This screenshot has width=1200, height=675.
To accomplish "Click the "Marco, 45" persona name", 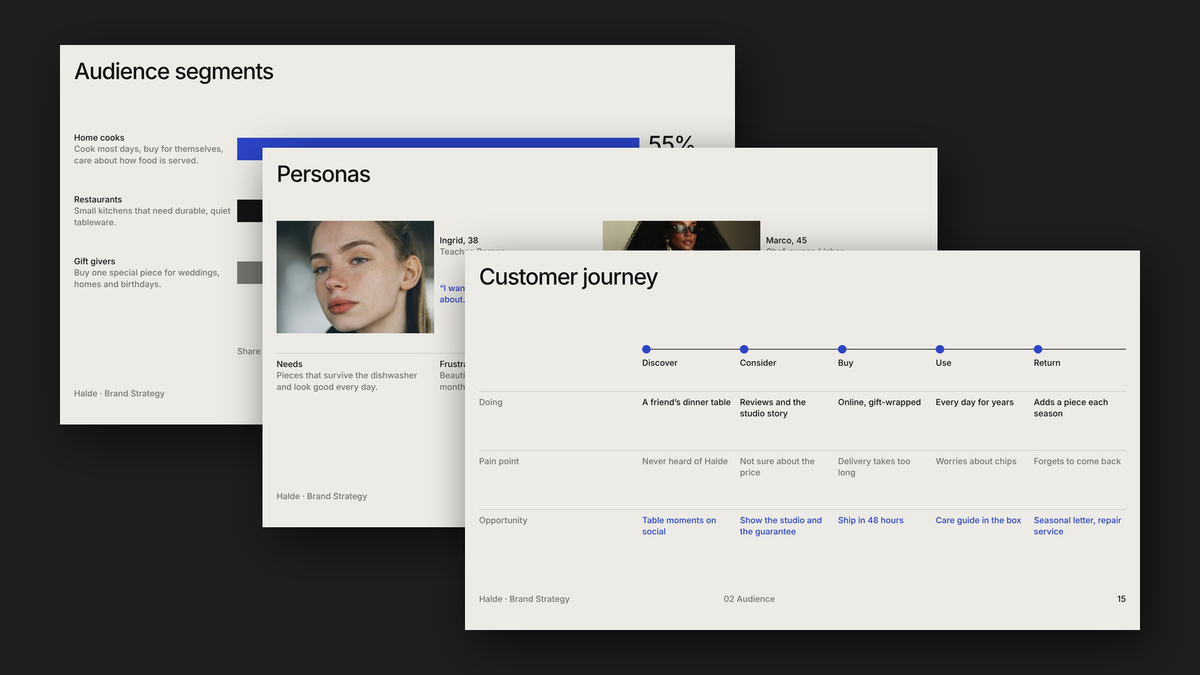I will click(786, 241).
